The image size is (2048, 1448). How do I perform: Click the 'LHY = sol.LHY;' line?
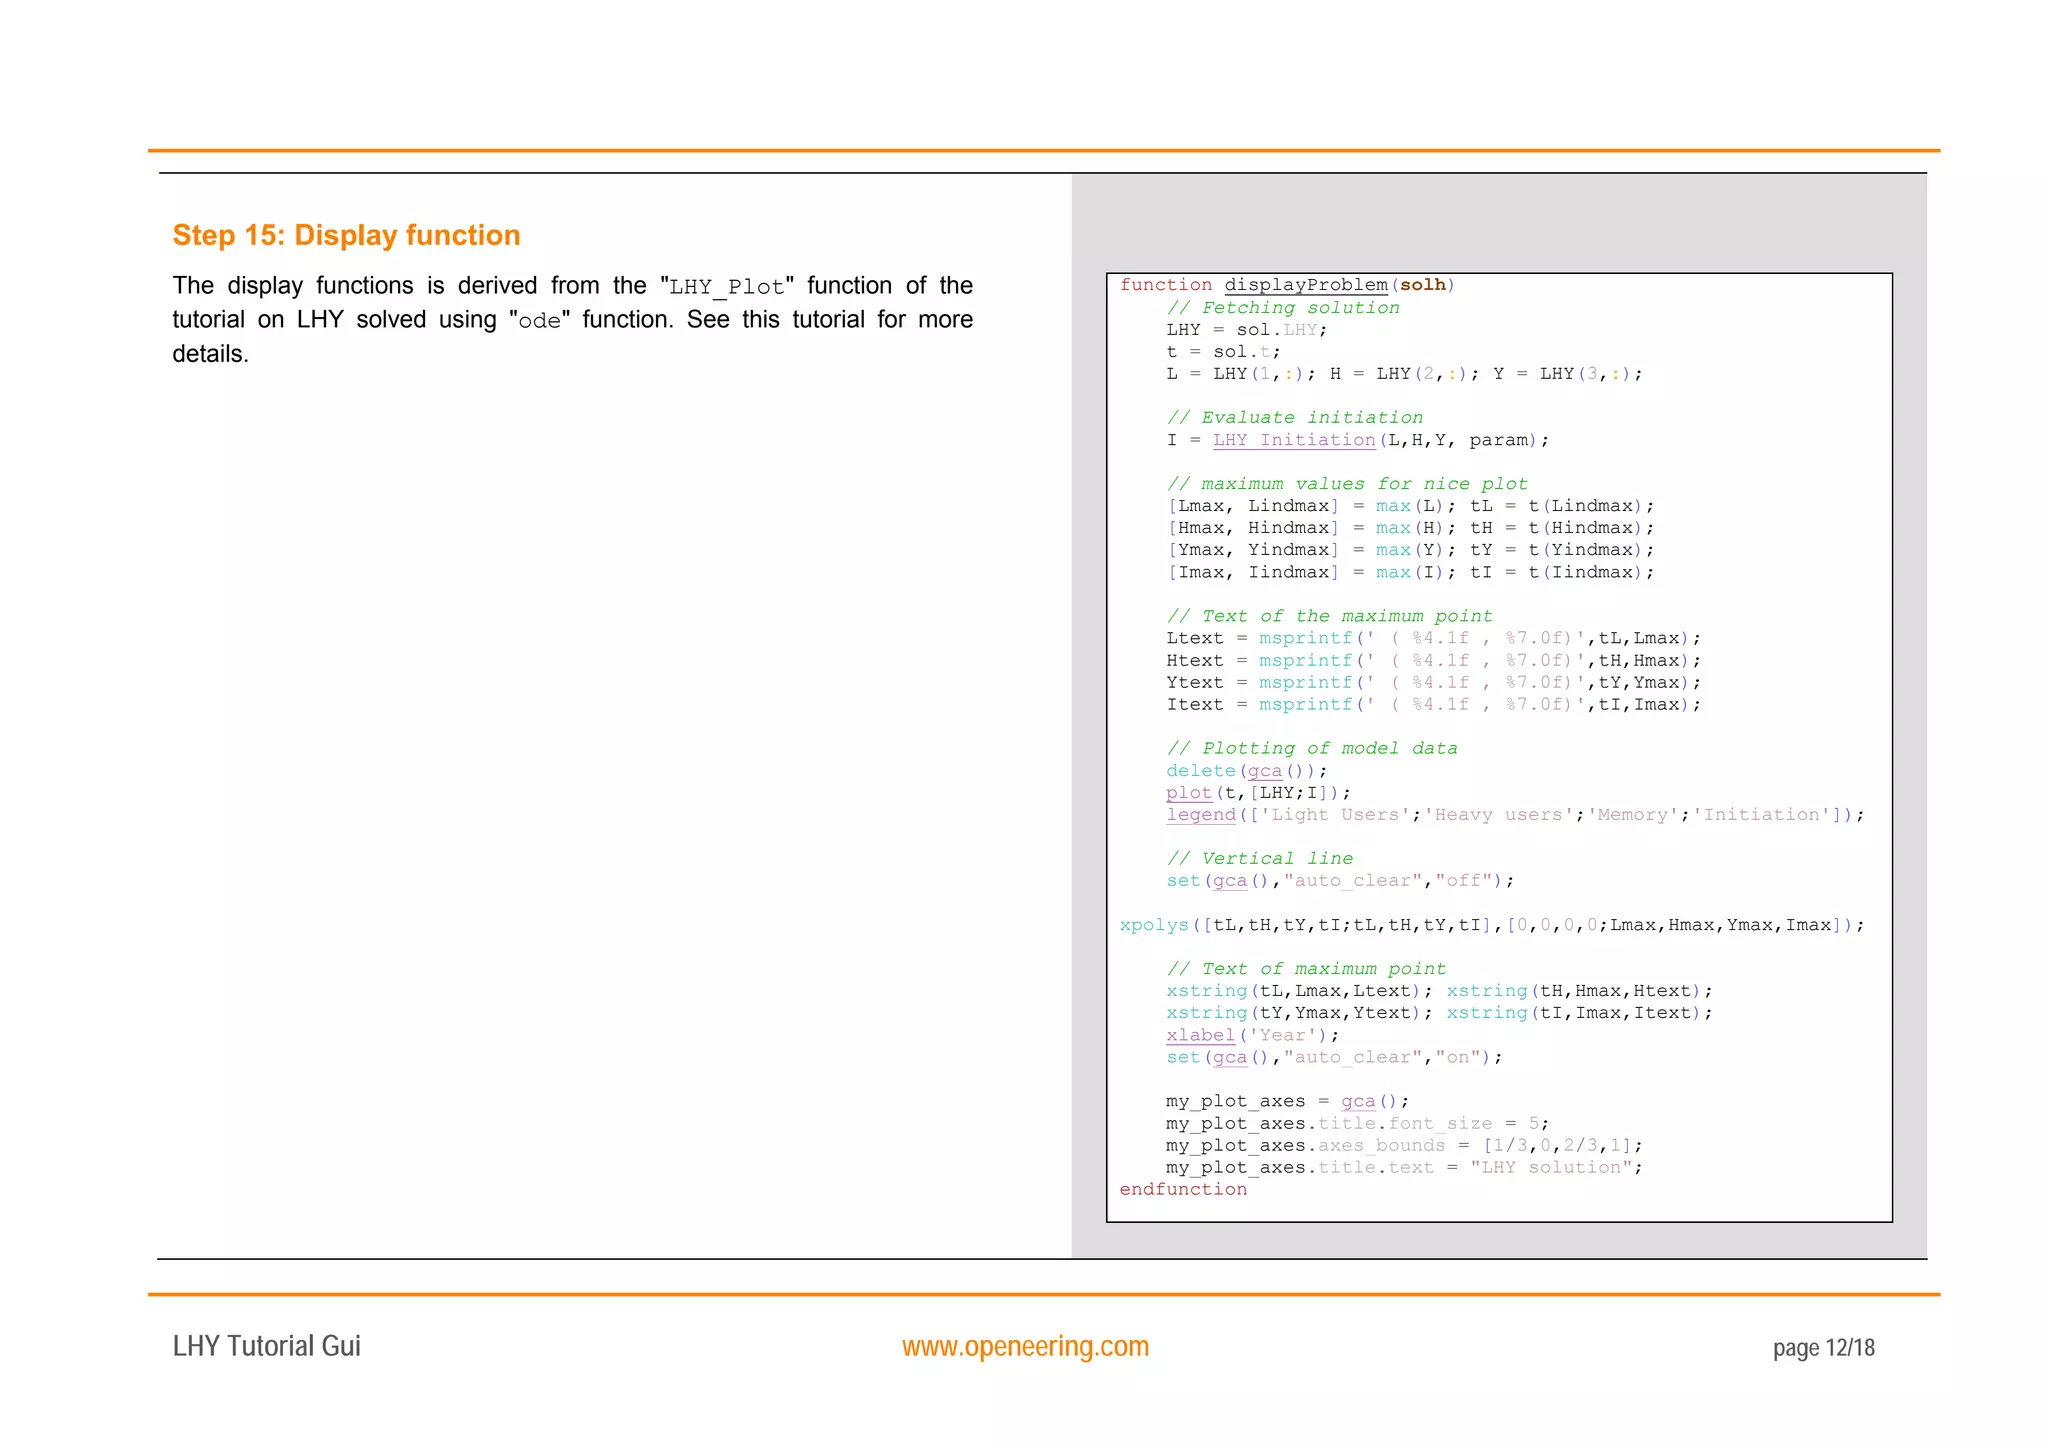pyautogui.click(x=1246, y=330)
